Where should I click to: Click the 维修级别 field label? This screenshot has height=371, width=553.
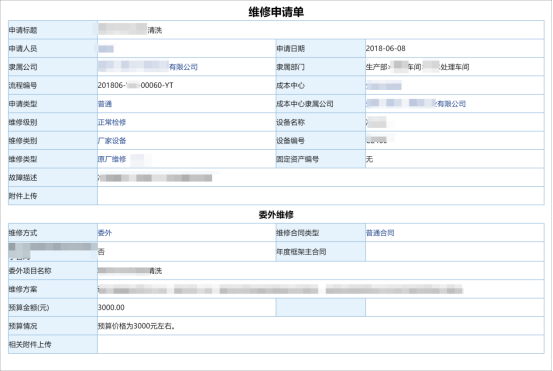[23, 122]
